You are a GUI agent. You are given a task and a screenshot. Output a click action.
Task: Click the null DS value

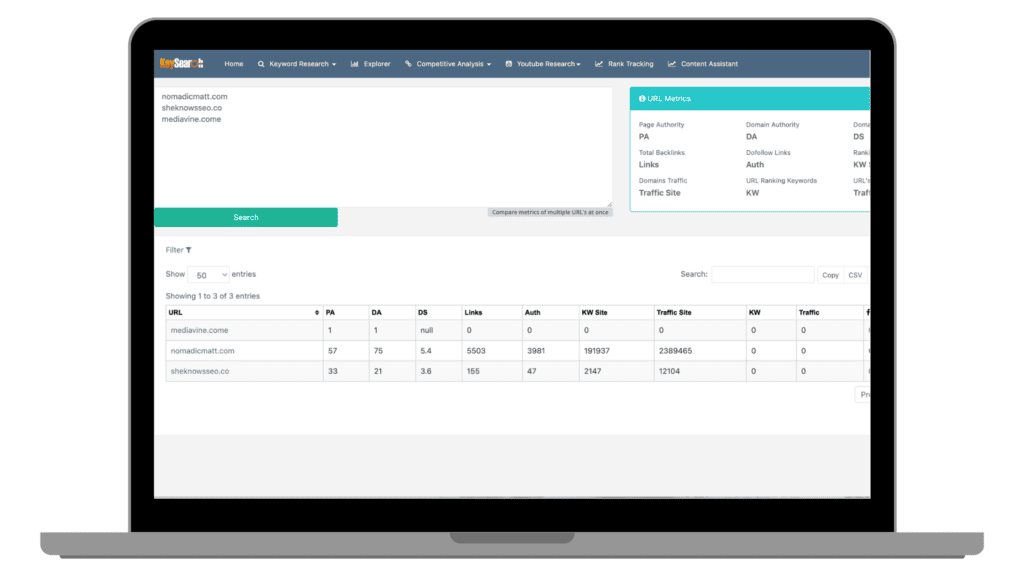click(x=426, y=330)
